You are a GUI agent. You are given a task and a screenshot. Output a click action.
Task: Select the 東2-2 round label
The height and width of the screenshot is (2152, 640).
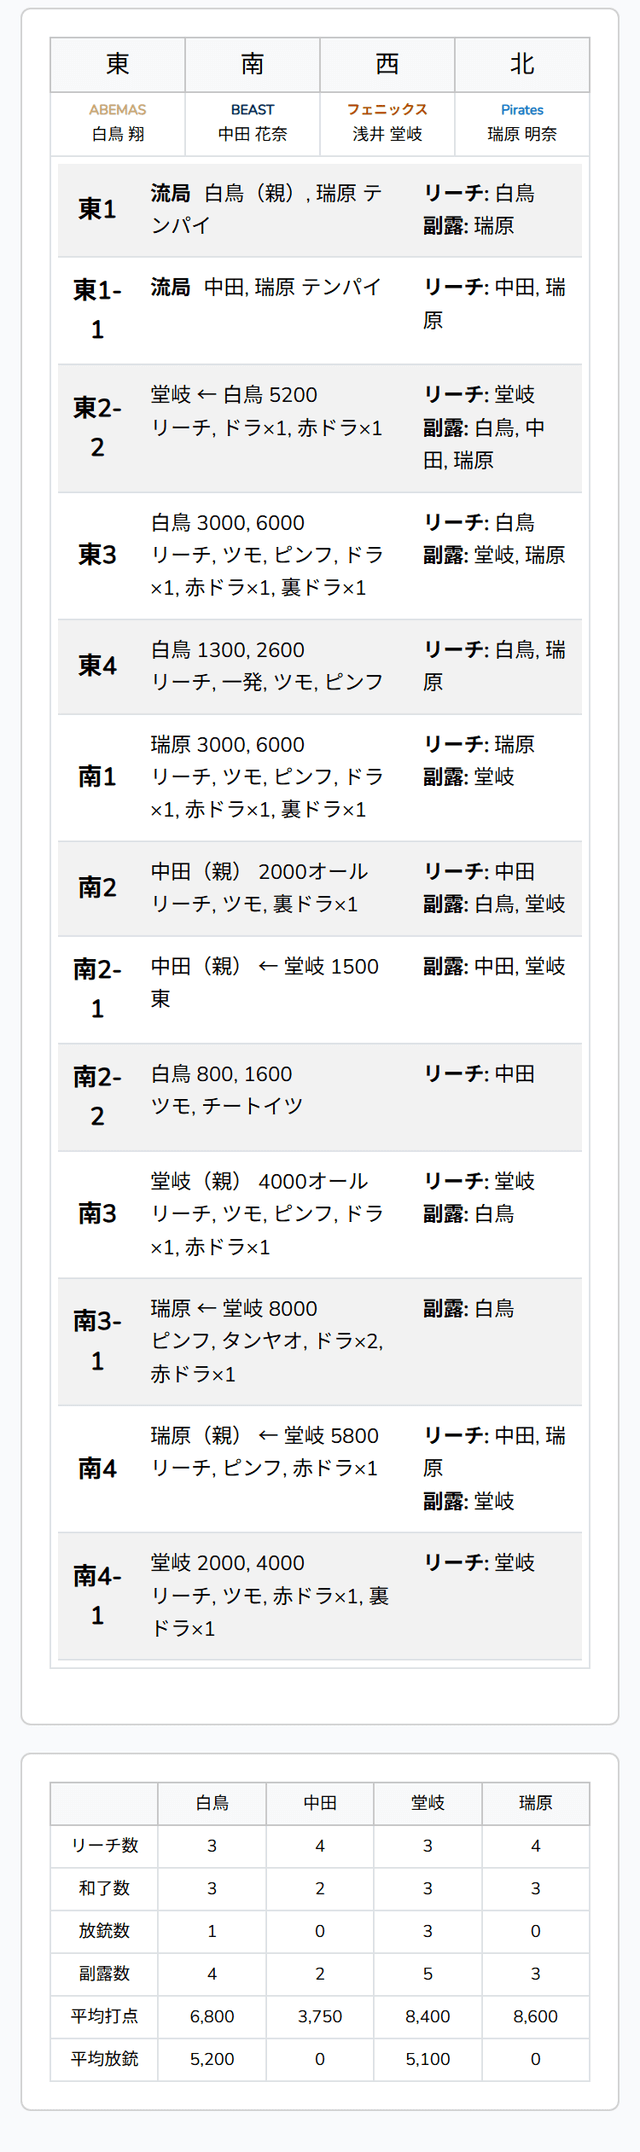pos(97,427)
